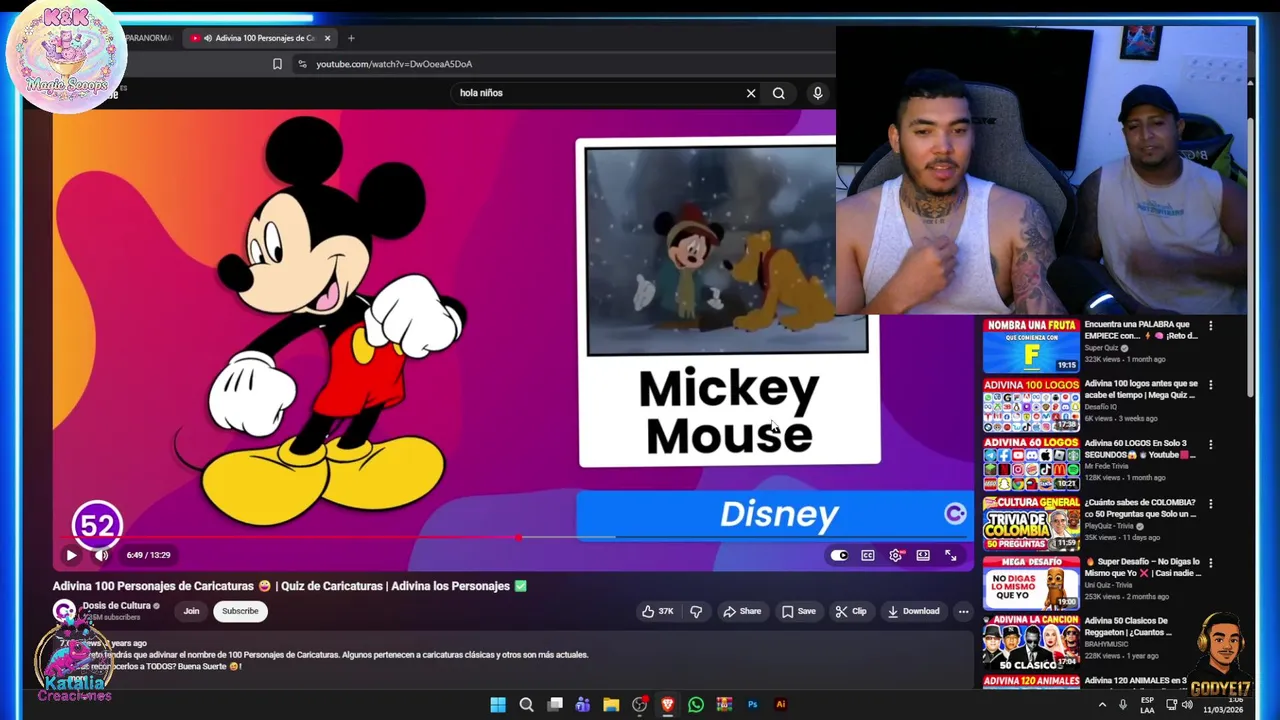
Task: Open the Dosis de Cultura channel name
Action: click(x=115, y=605)
